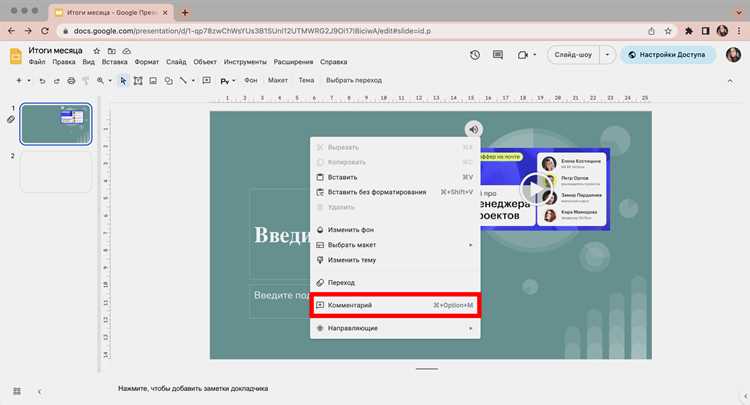Choose Переход in context menu

coord(395,283)
